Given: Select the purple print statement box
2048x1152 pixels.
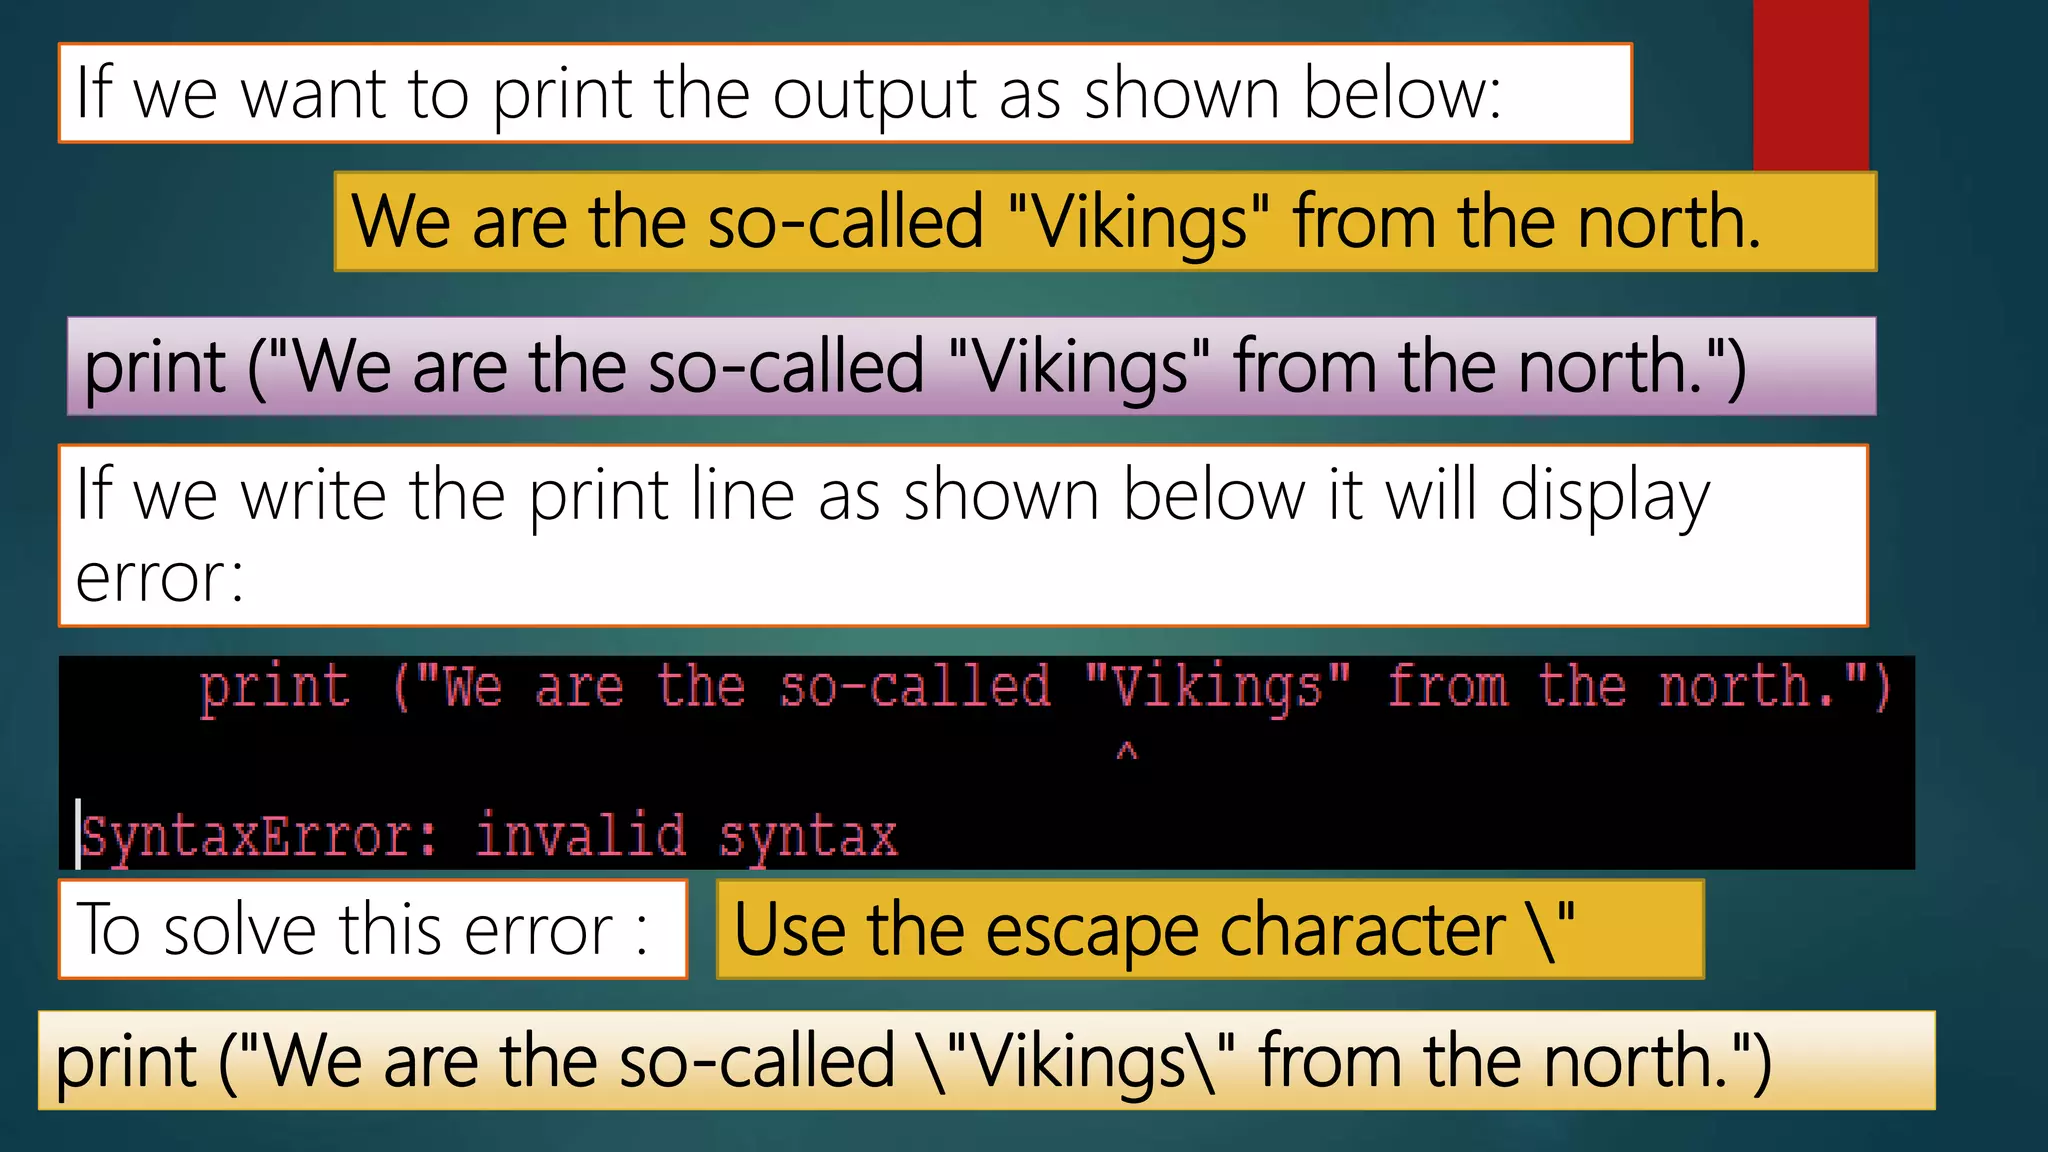Looking at the screenshot, I should tap(970, 366).
